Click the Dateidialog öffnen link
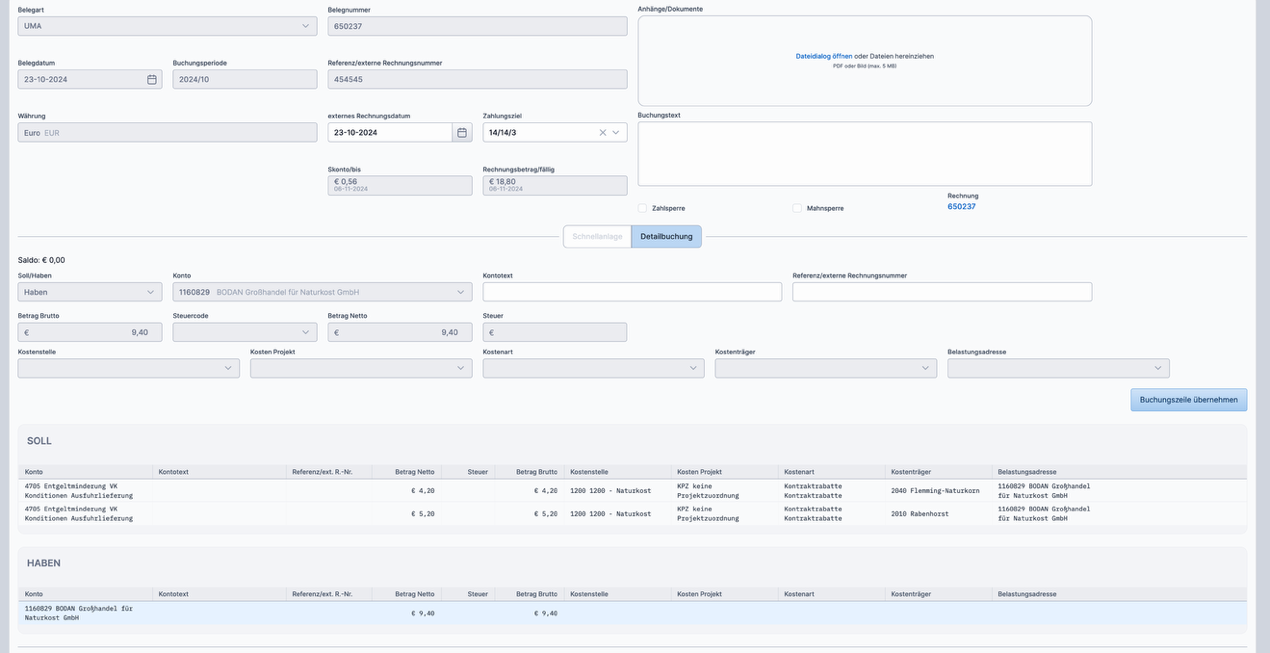1270x653 pixels. (x=823, y=56)
